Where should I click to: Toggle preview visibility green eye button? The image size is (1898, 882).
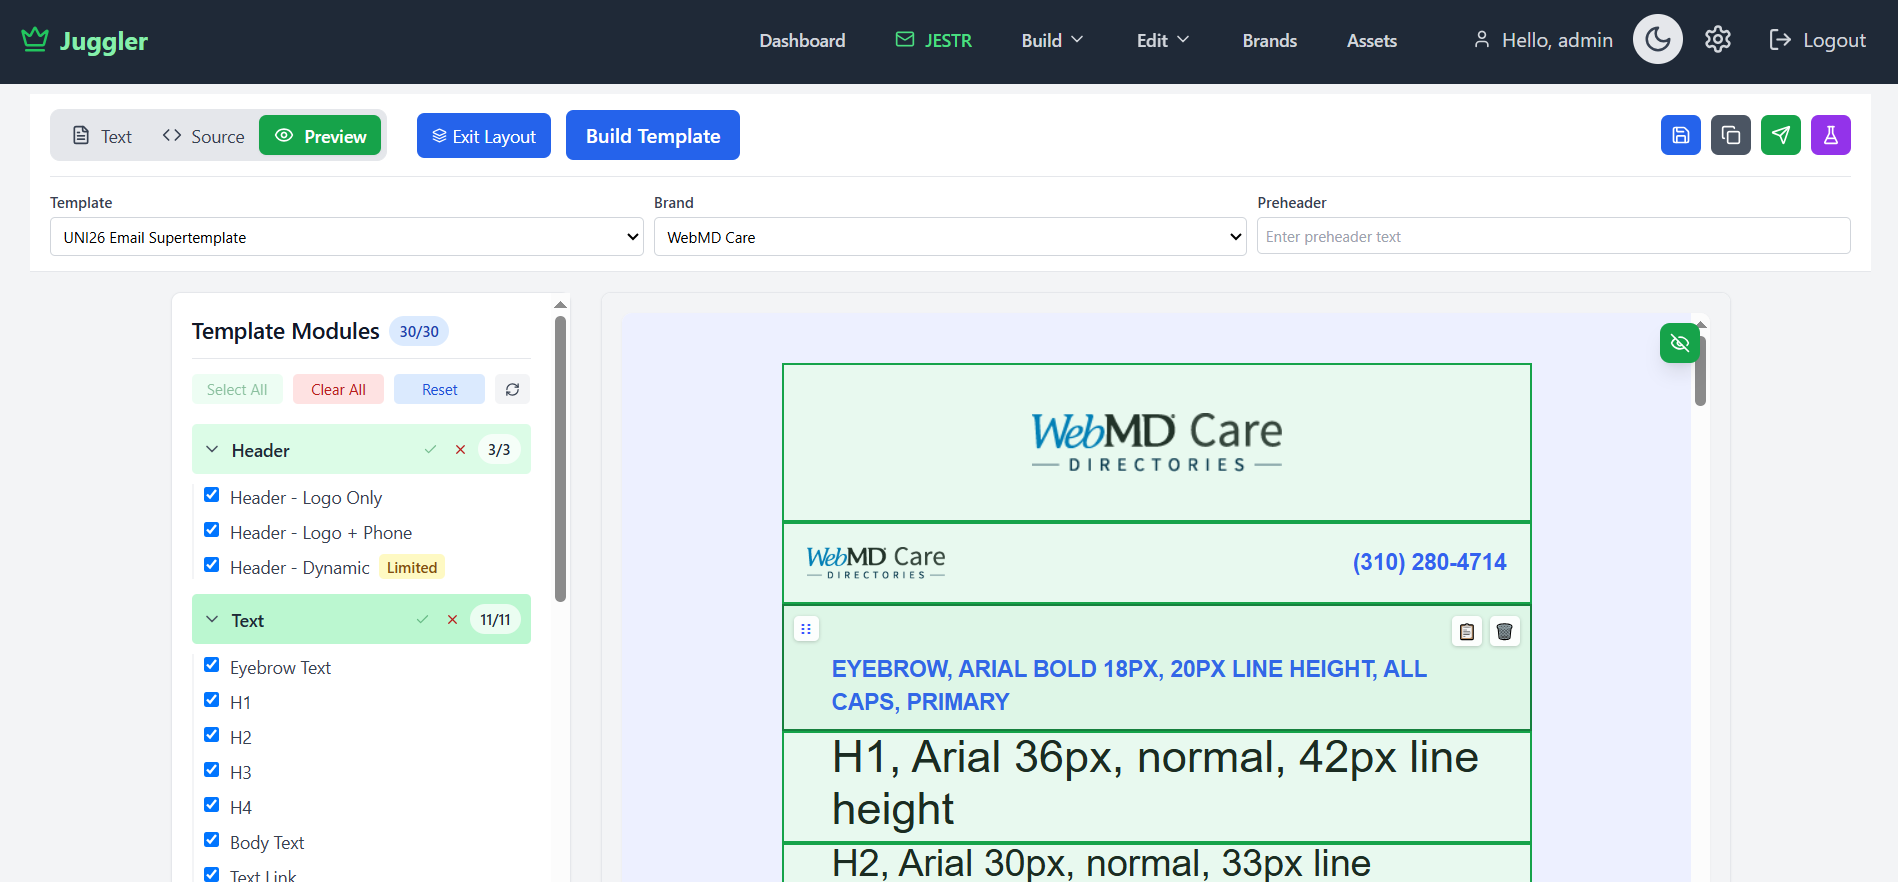click(1679, 343)
